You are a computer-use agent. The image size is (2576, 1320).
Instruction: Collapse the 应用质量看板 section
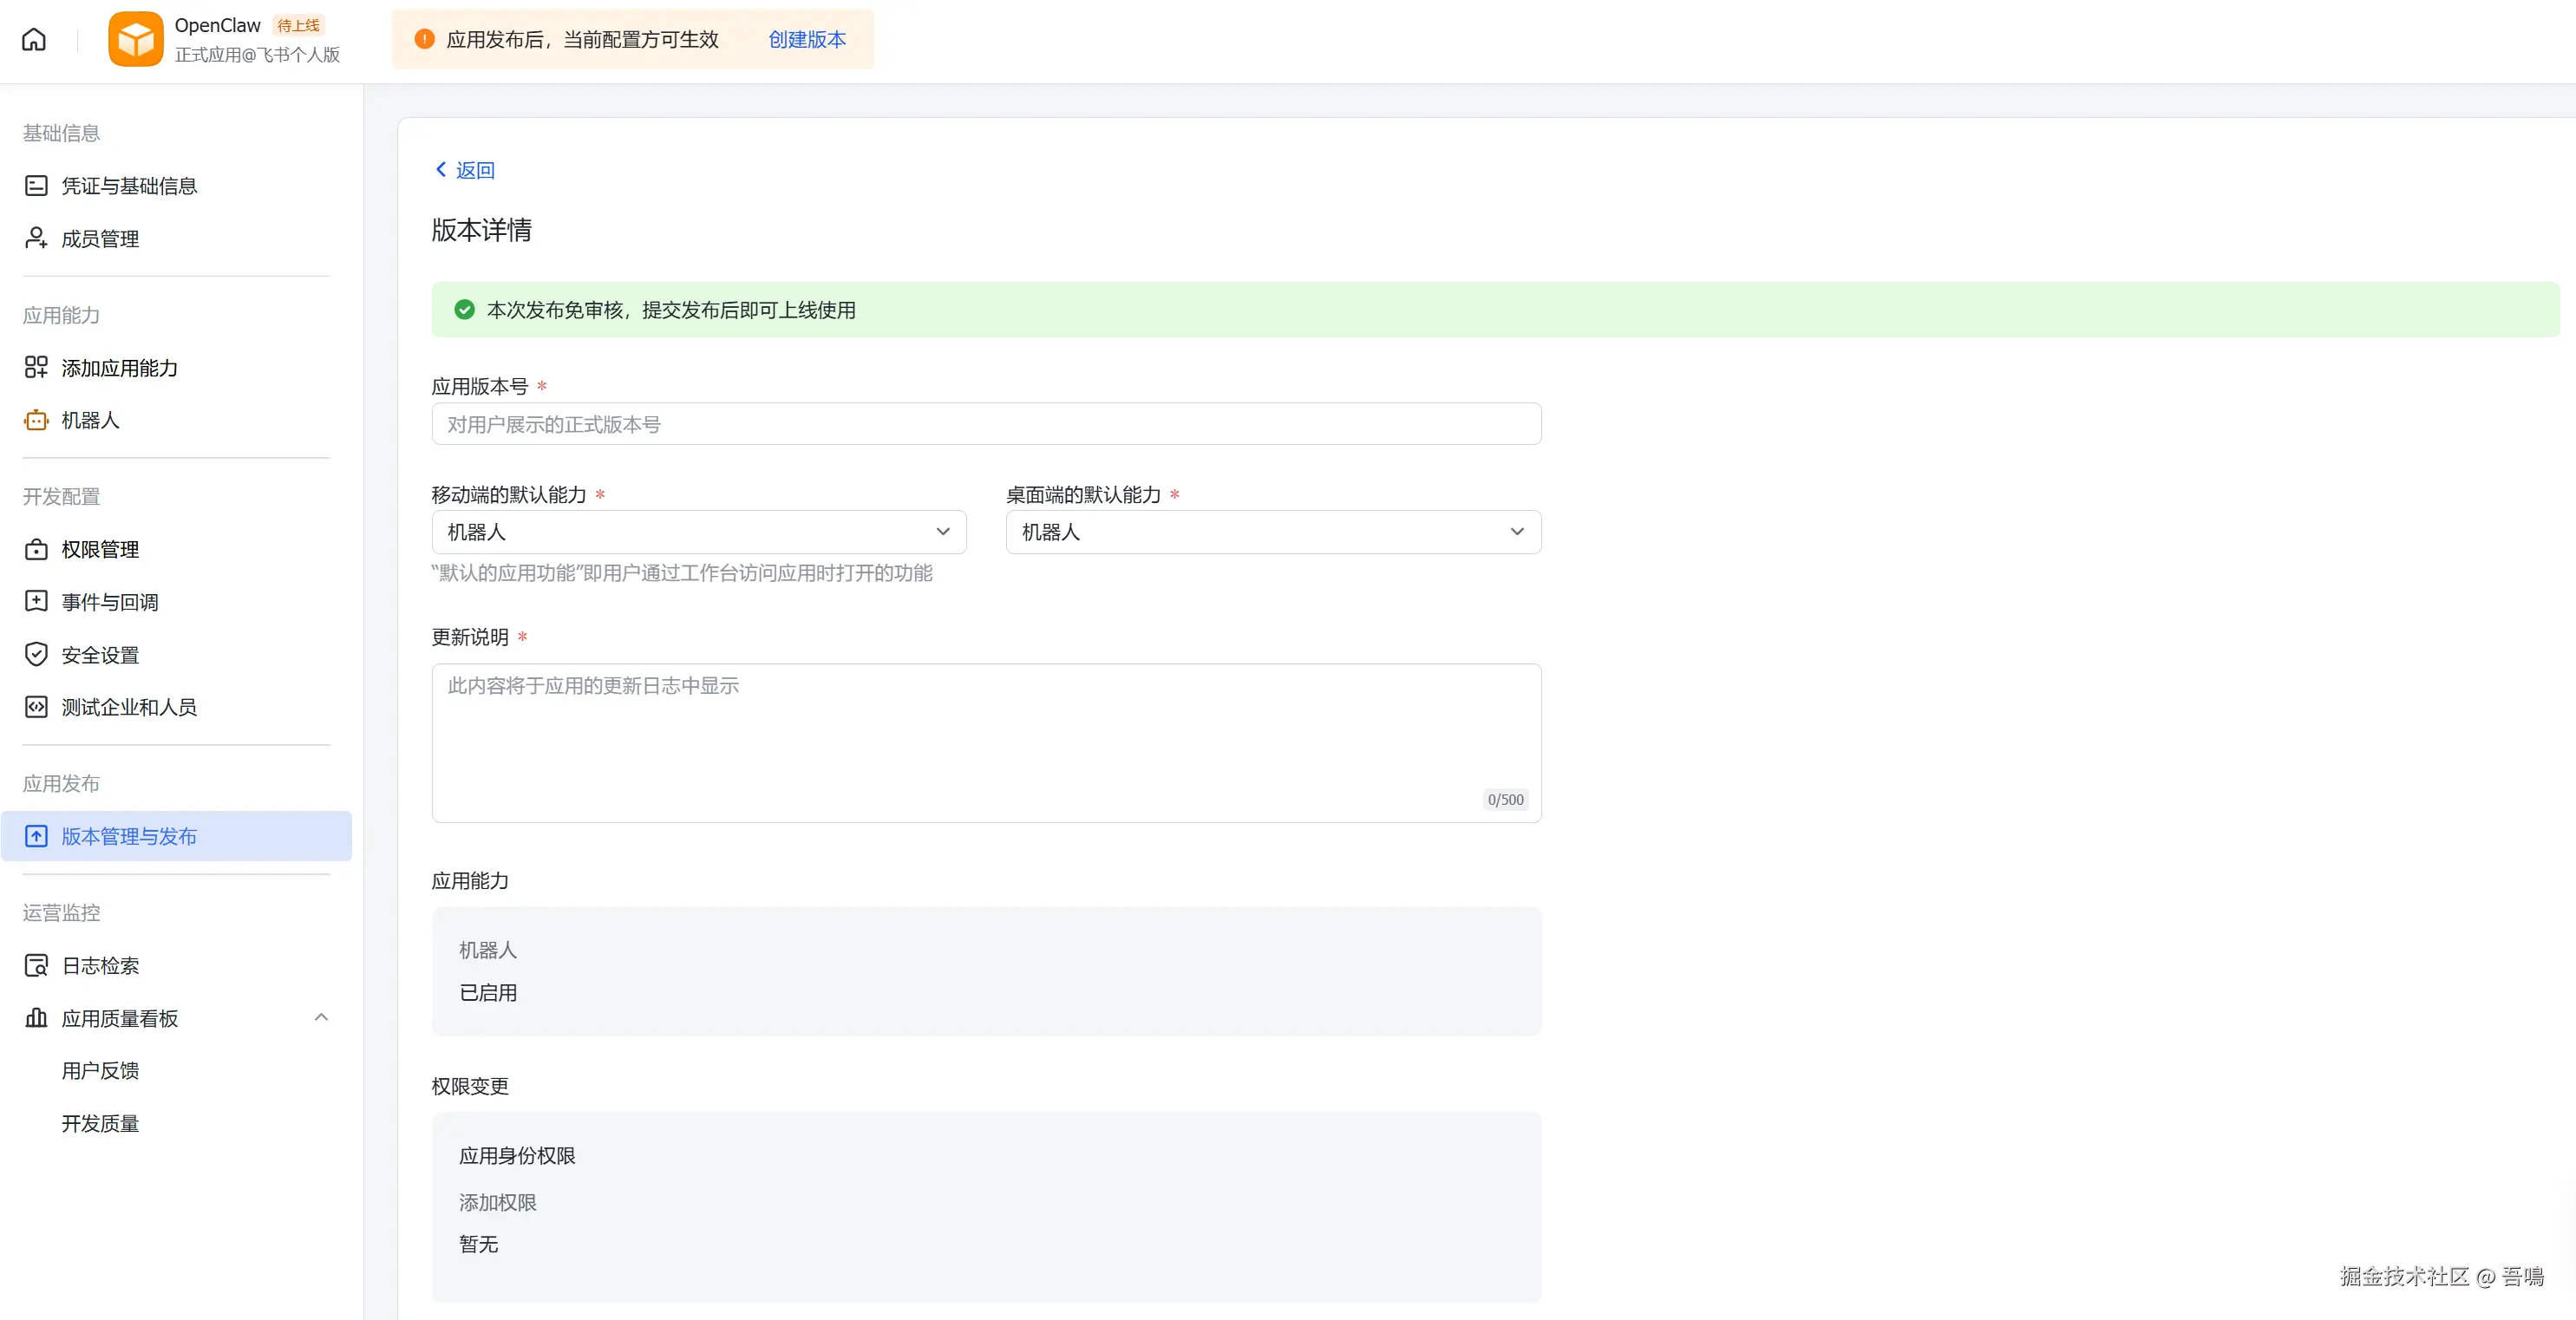(x=321, y=1018)
